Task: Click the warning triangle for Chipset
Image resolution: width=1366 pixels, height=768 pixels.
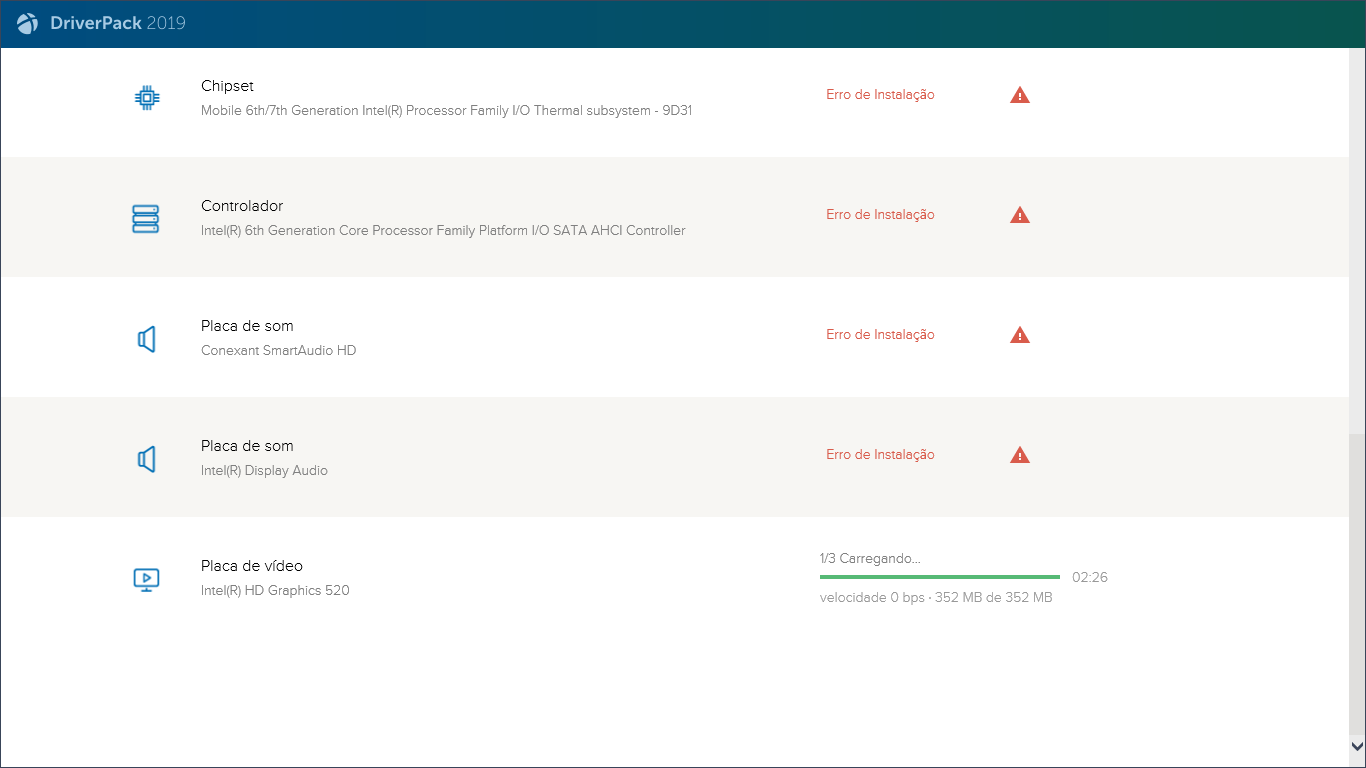Action: pos(1020,95)
